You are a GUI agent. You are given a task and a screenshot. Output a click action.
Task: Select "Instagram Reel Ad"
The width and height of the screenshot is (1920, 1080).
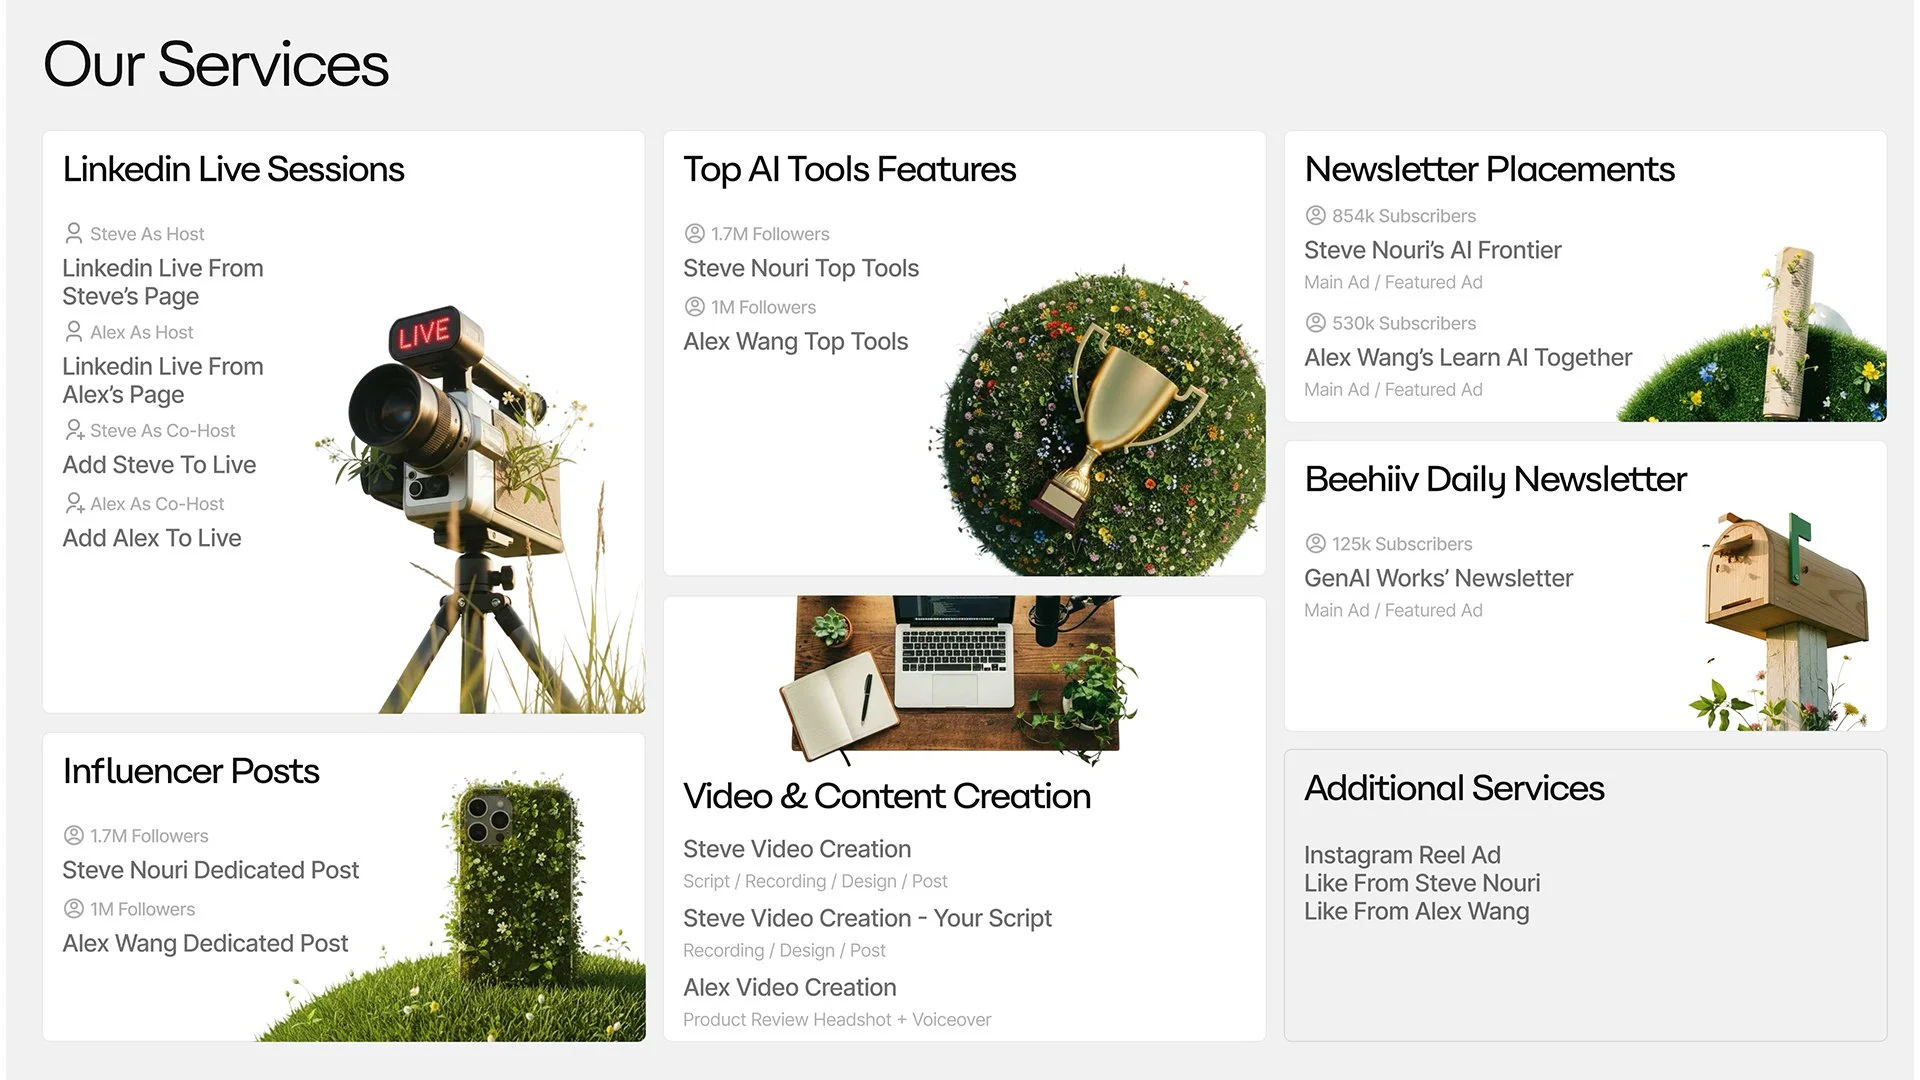pos(1402,855)
